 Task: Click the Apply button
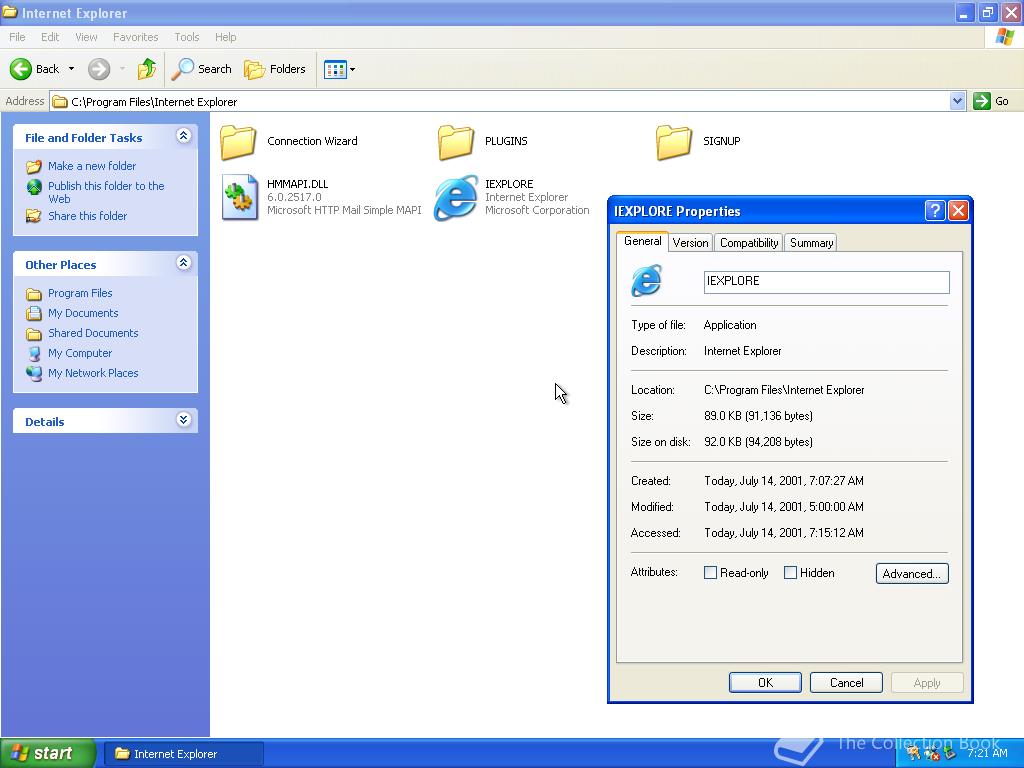(x=927, y=682)
